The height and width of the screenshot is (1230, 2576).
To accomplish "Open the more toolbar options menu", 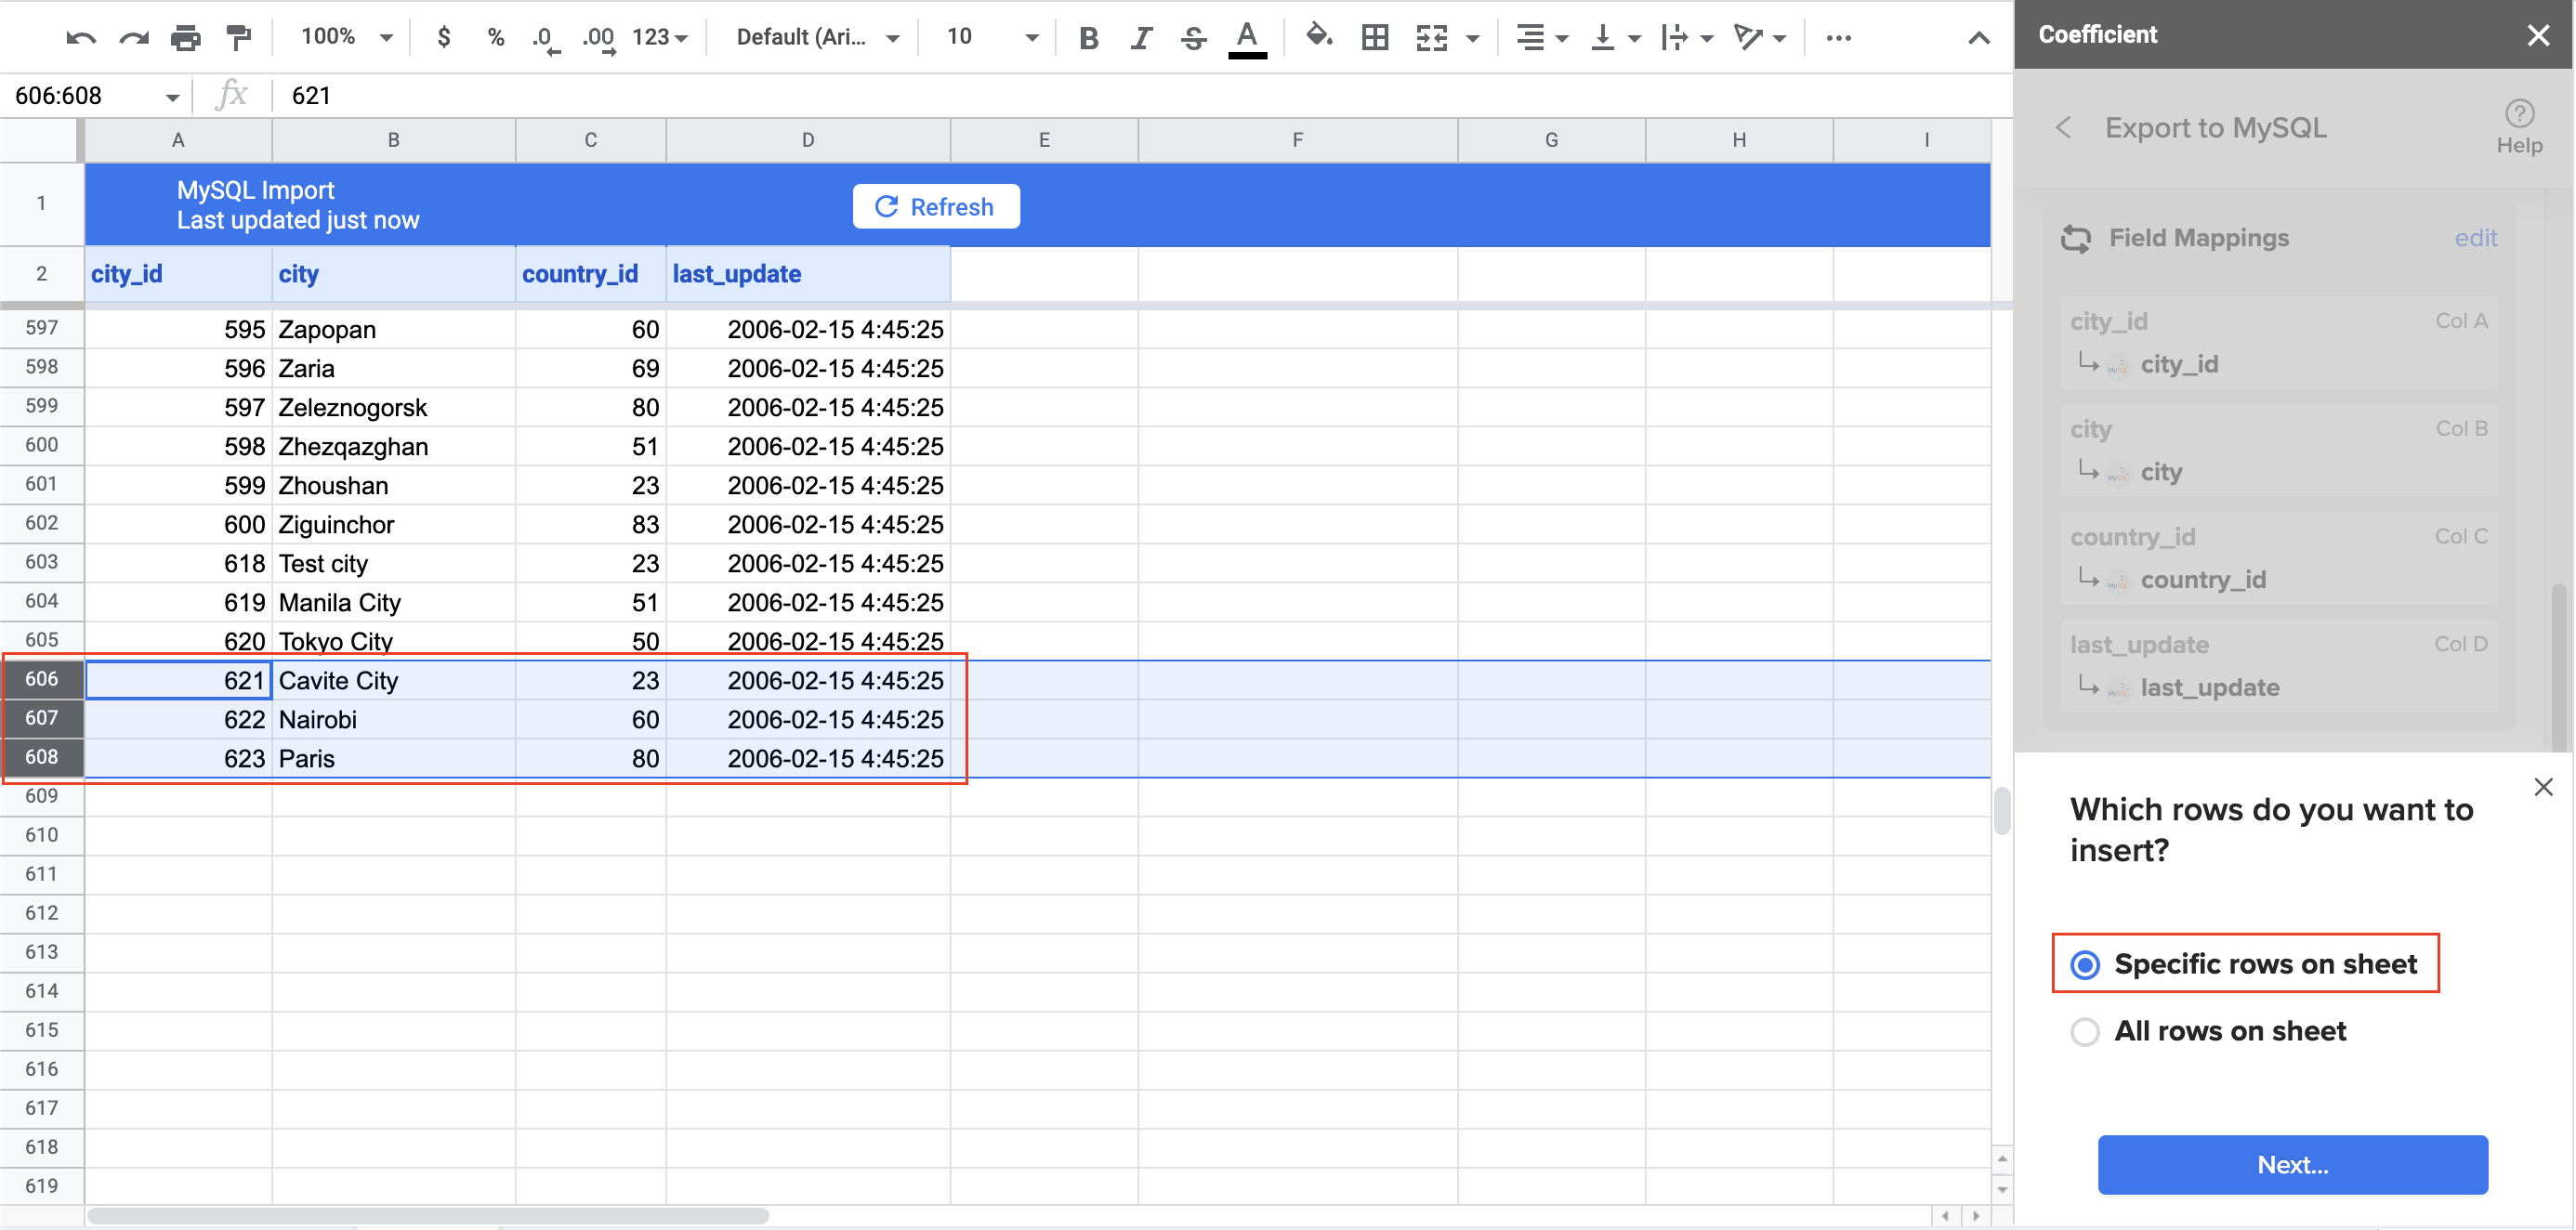I will click(1839, 37).
